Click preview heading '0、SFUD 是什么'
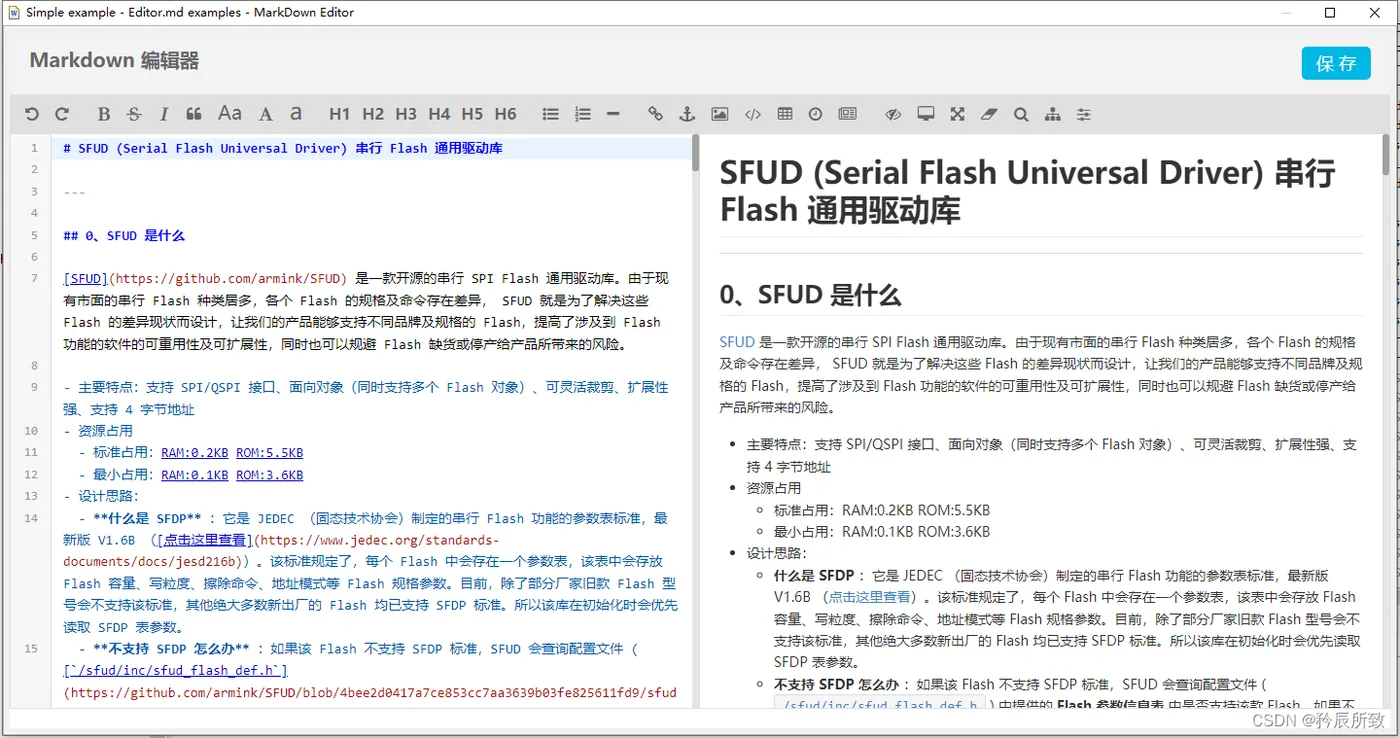The image size is (1400, 738). [810, 295]
